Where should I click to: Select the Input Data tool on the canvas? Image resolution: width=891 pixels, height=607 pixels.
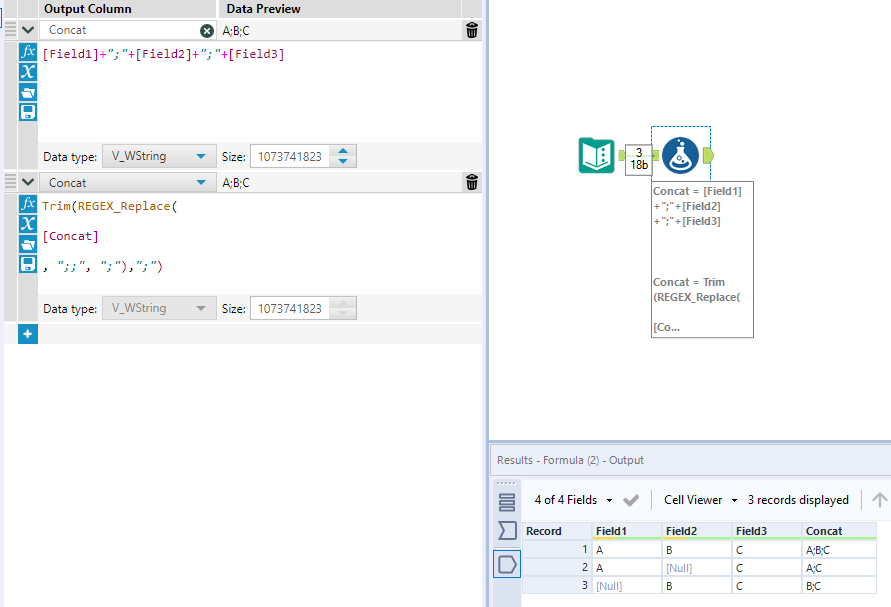(x=597, y=153)
